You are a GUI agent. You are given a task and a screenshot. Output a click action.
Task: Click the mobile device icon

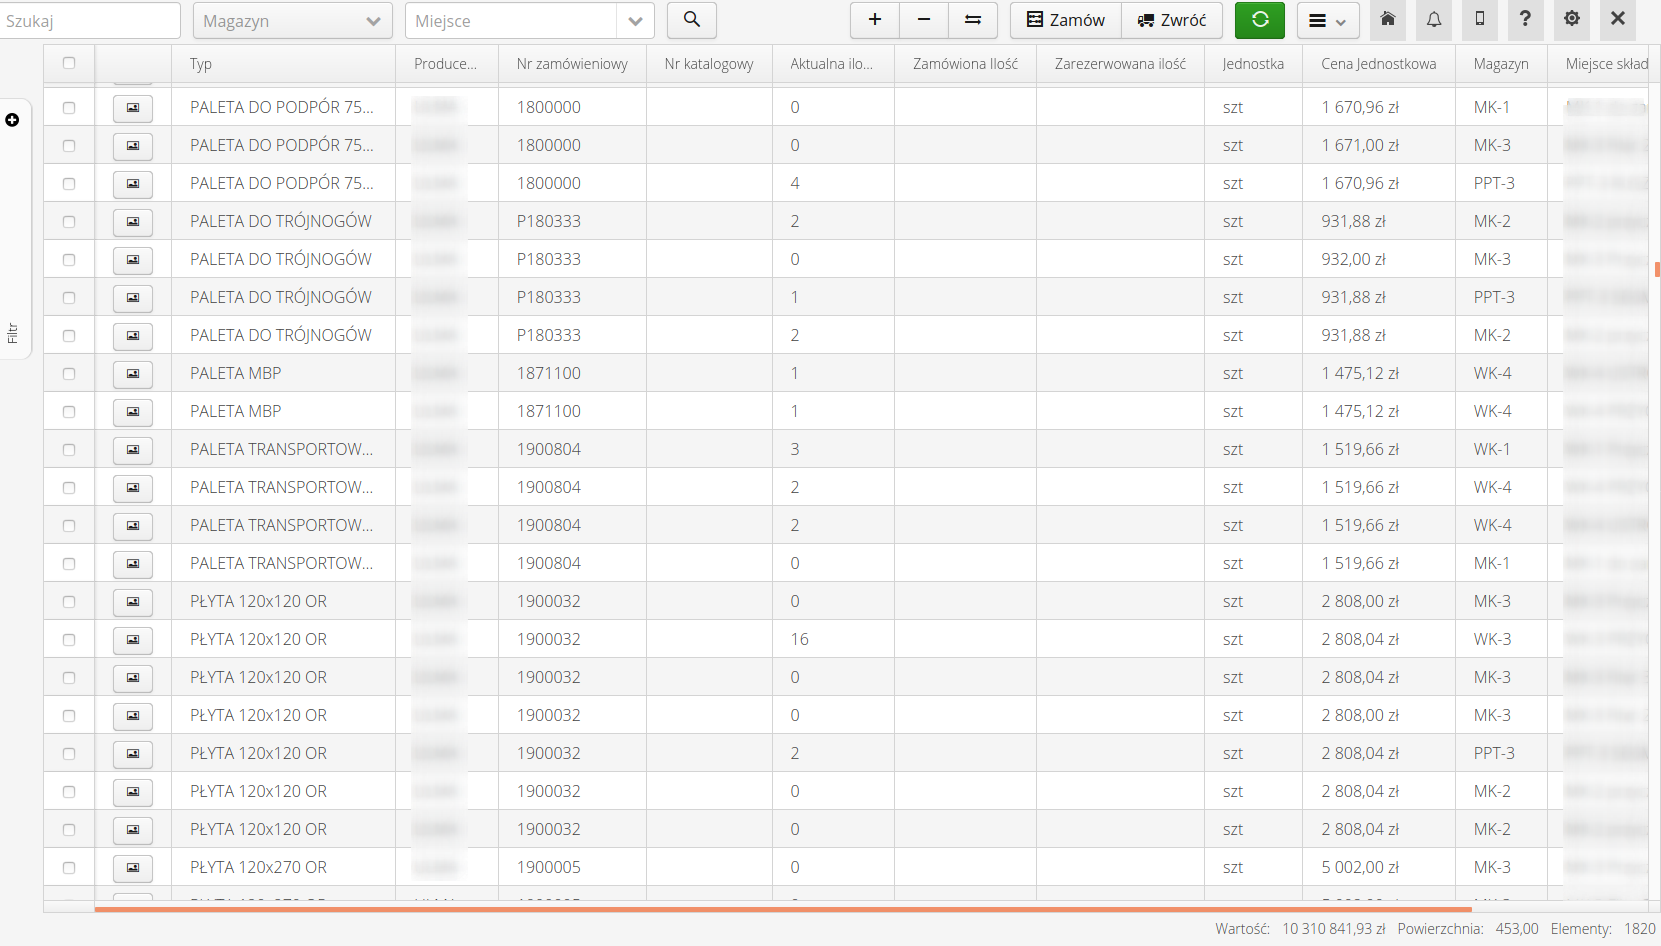click(x=1479, y=19)
